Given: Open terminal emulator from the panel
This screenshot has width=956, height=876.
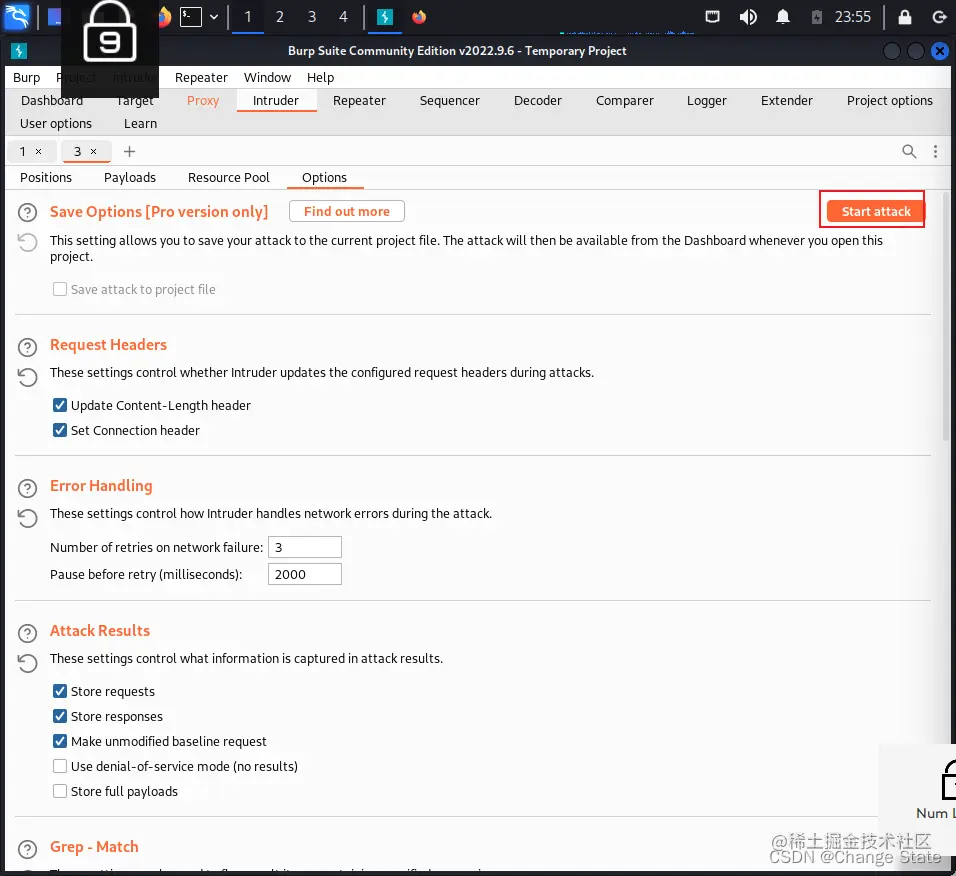Looking at the screenshot, I should point(190,16).
